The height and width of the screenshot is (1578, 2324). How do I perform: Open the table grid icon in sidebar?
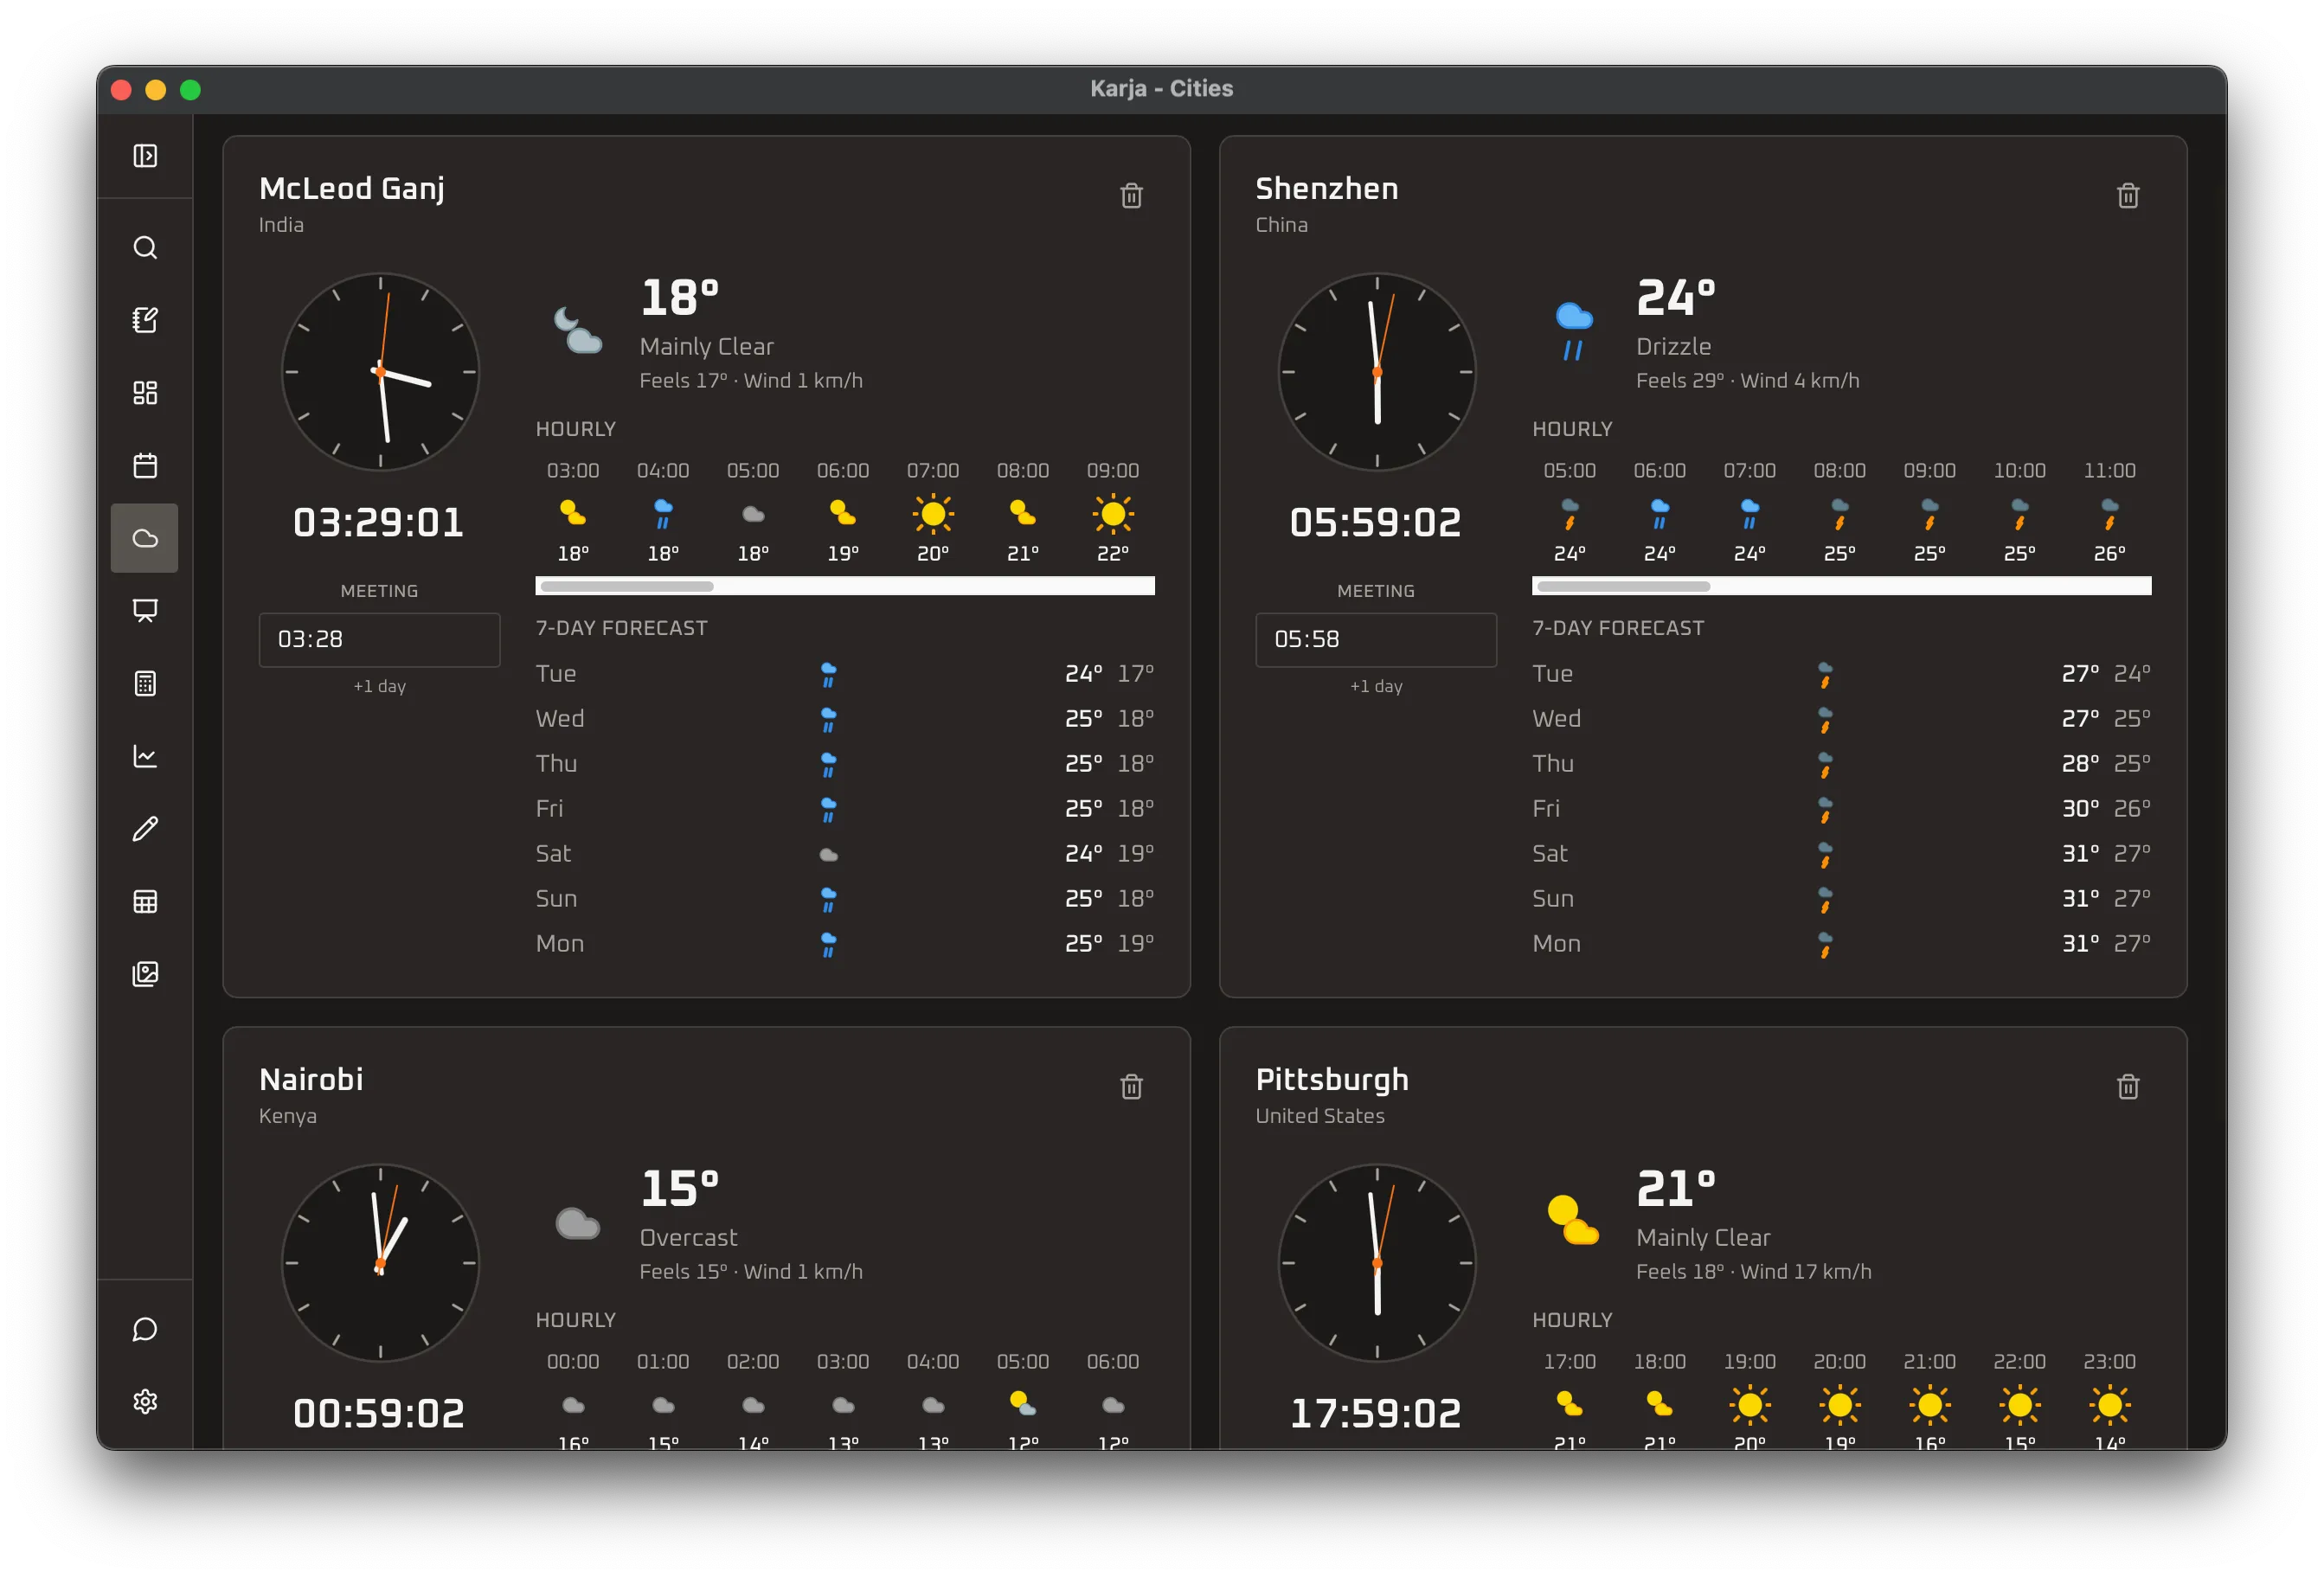(145, 902)
